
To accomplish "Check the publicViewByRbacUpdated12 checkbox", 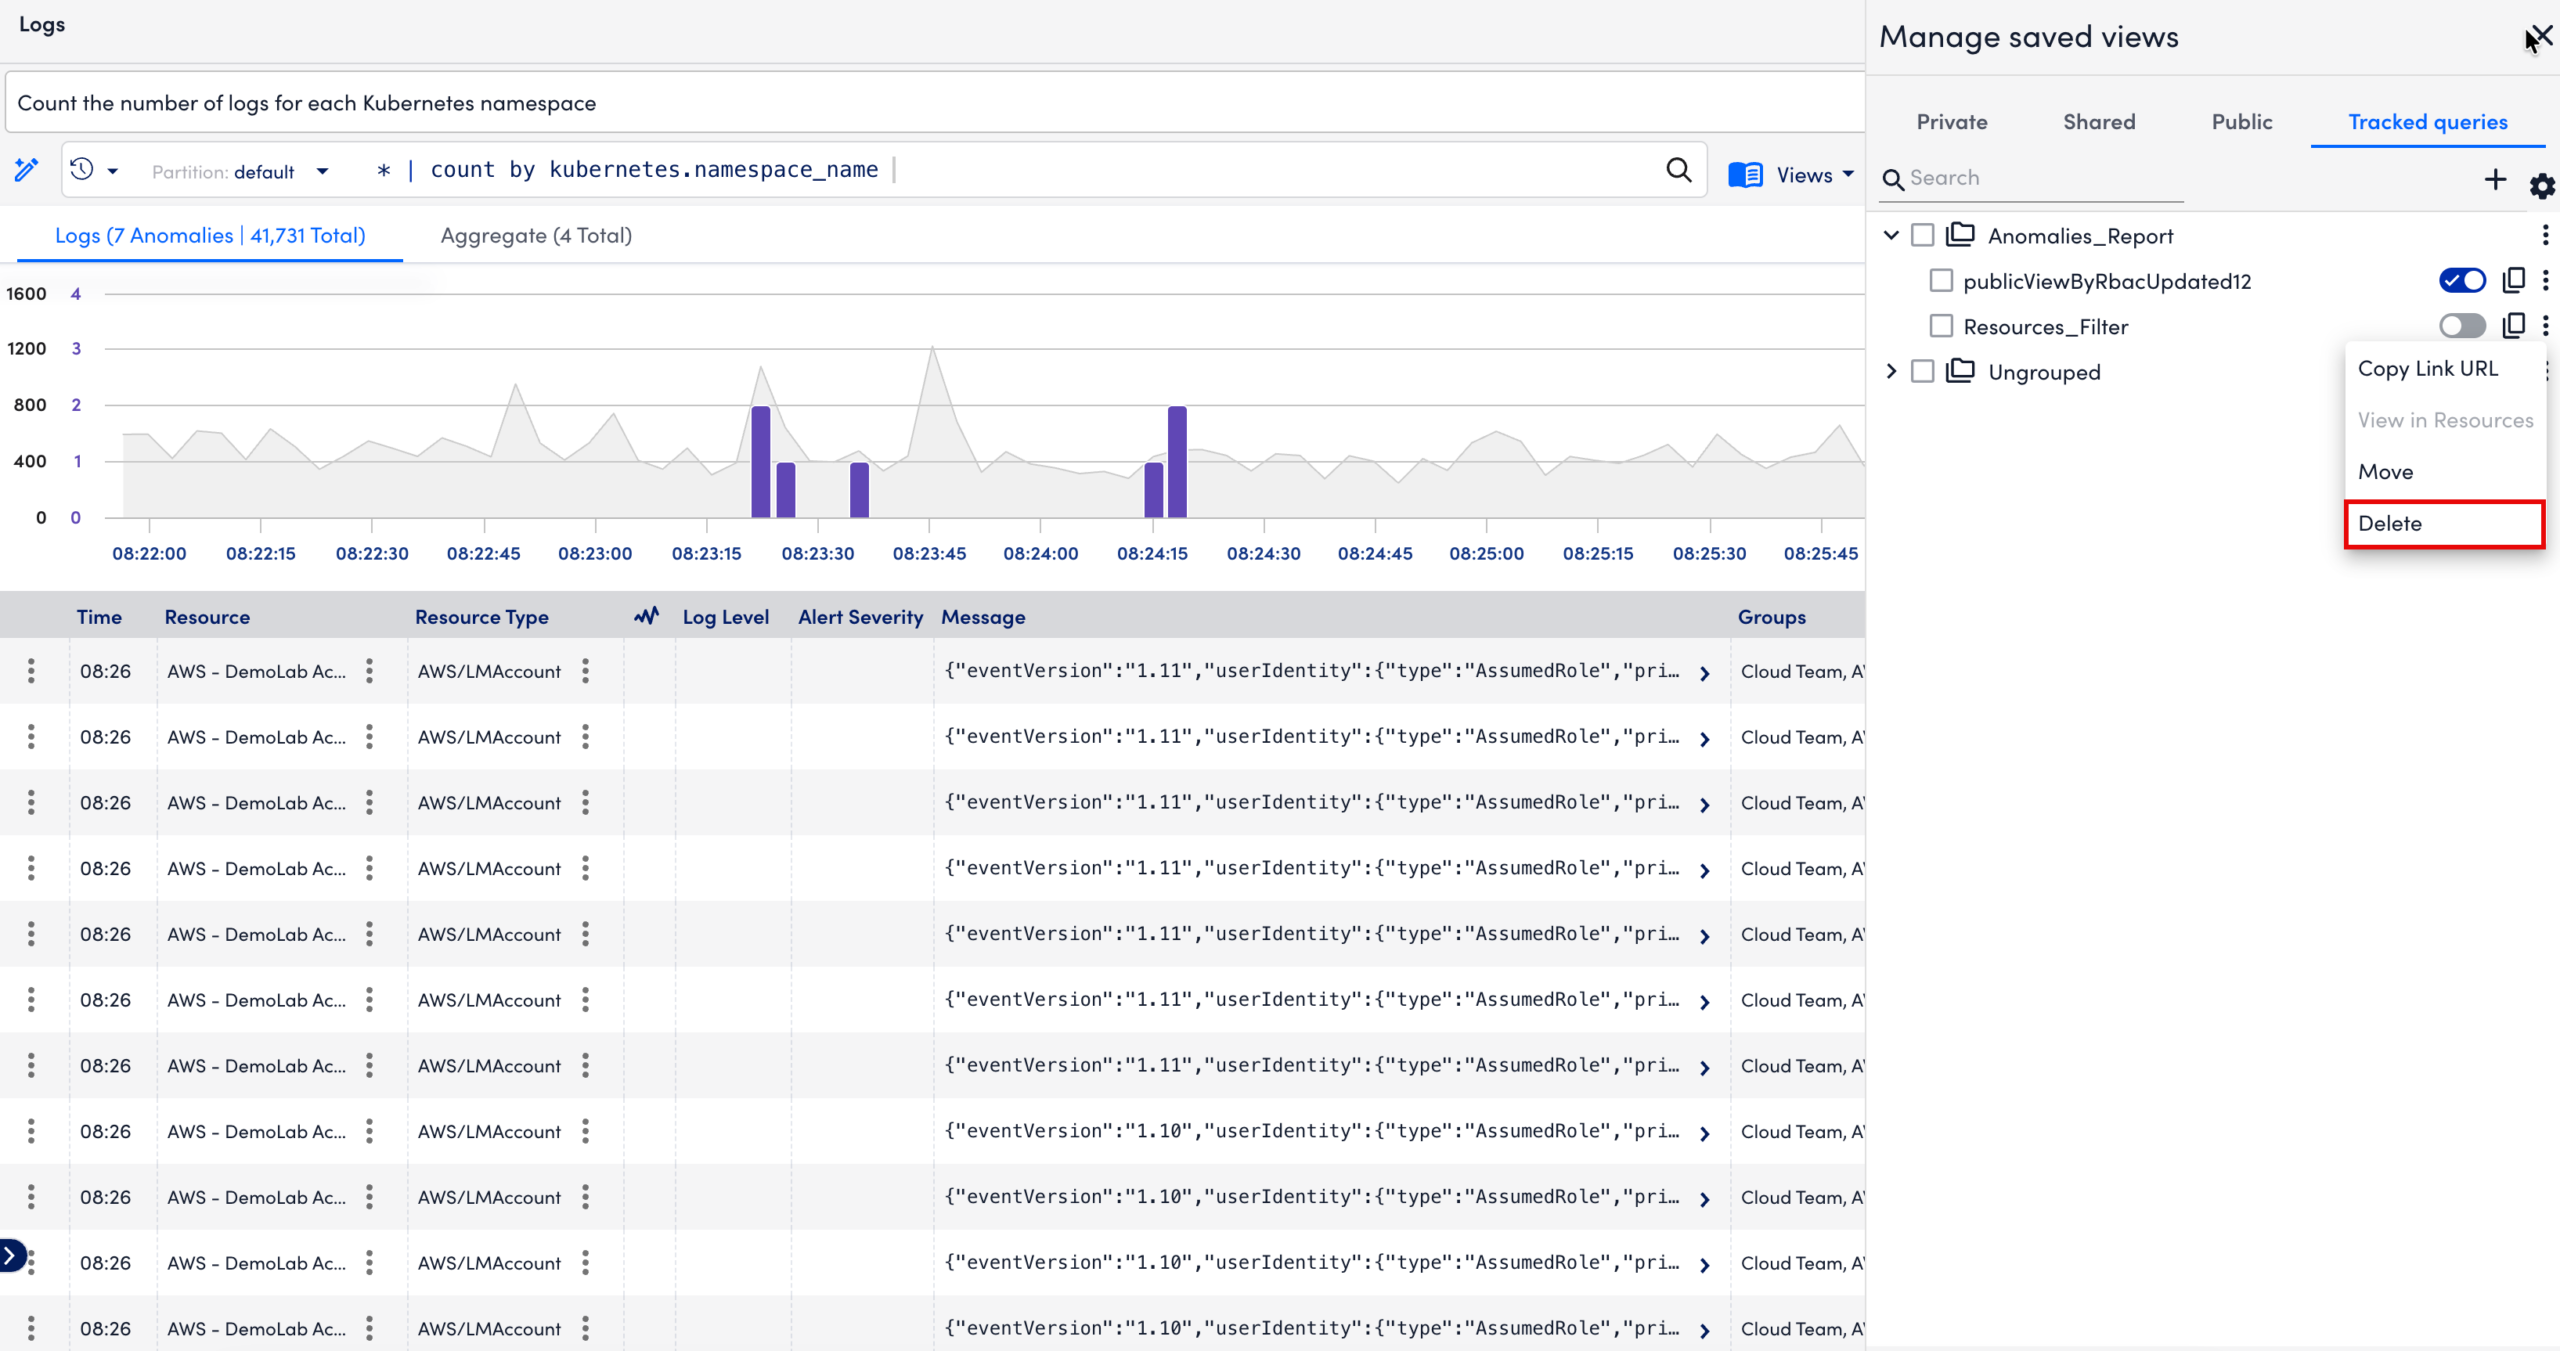I will click(x=1941, y=281).
